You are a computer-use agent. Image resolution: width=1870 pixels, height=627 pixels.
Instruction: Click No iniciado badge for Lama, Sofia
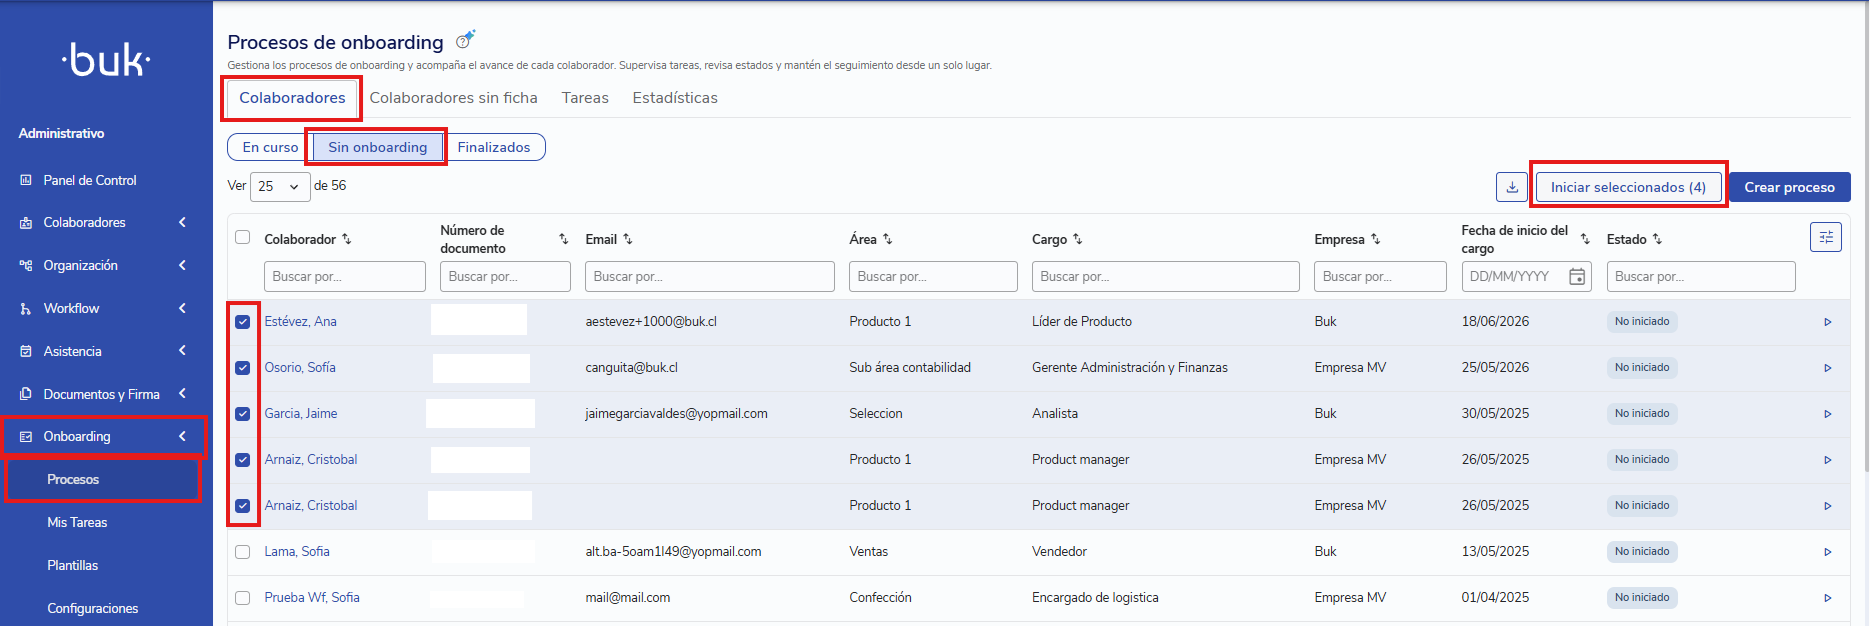[1642, 552]
